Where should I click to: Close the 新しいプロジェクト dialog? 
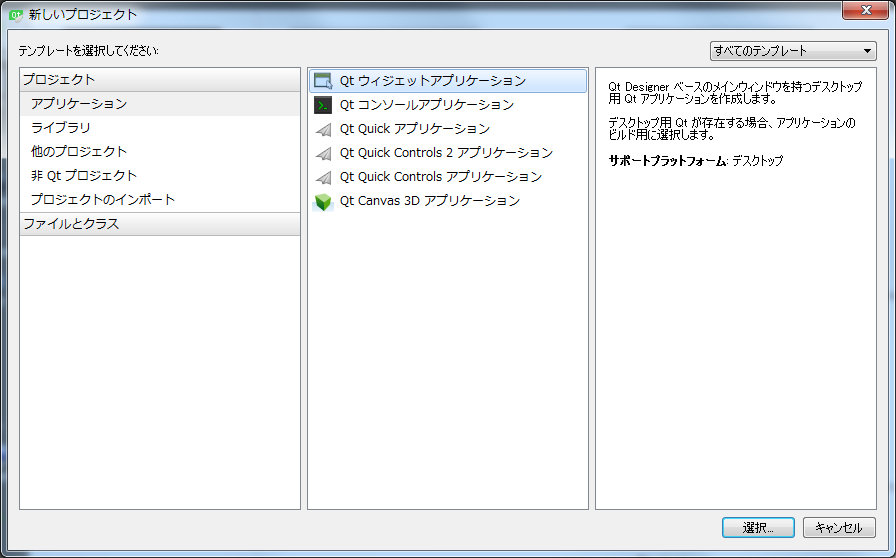coord(866,10)
